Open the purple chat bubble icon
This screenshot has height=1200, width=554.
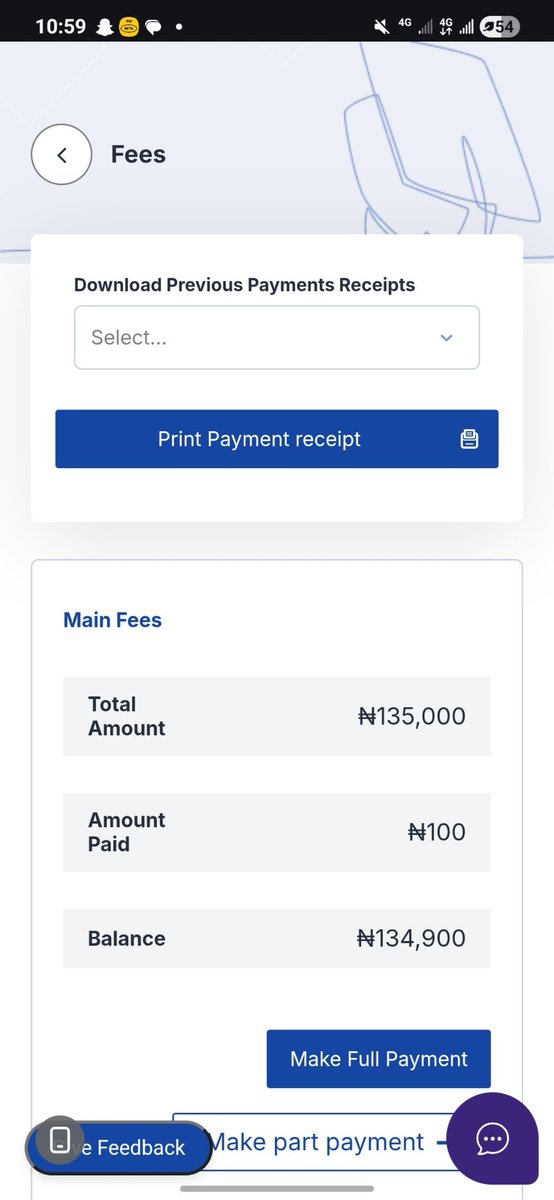[493, 1139]
